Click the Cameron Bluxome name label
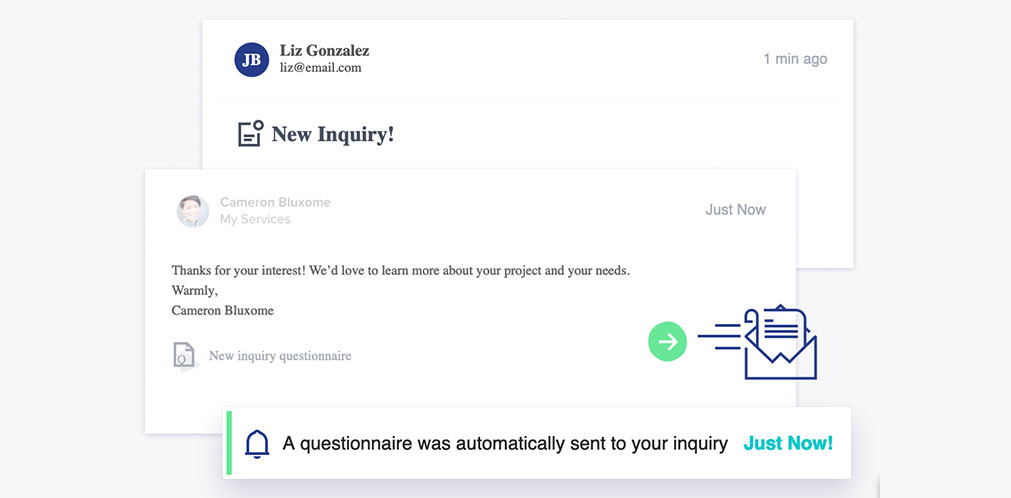1011x498 pixels. [x=275, y=203]
